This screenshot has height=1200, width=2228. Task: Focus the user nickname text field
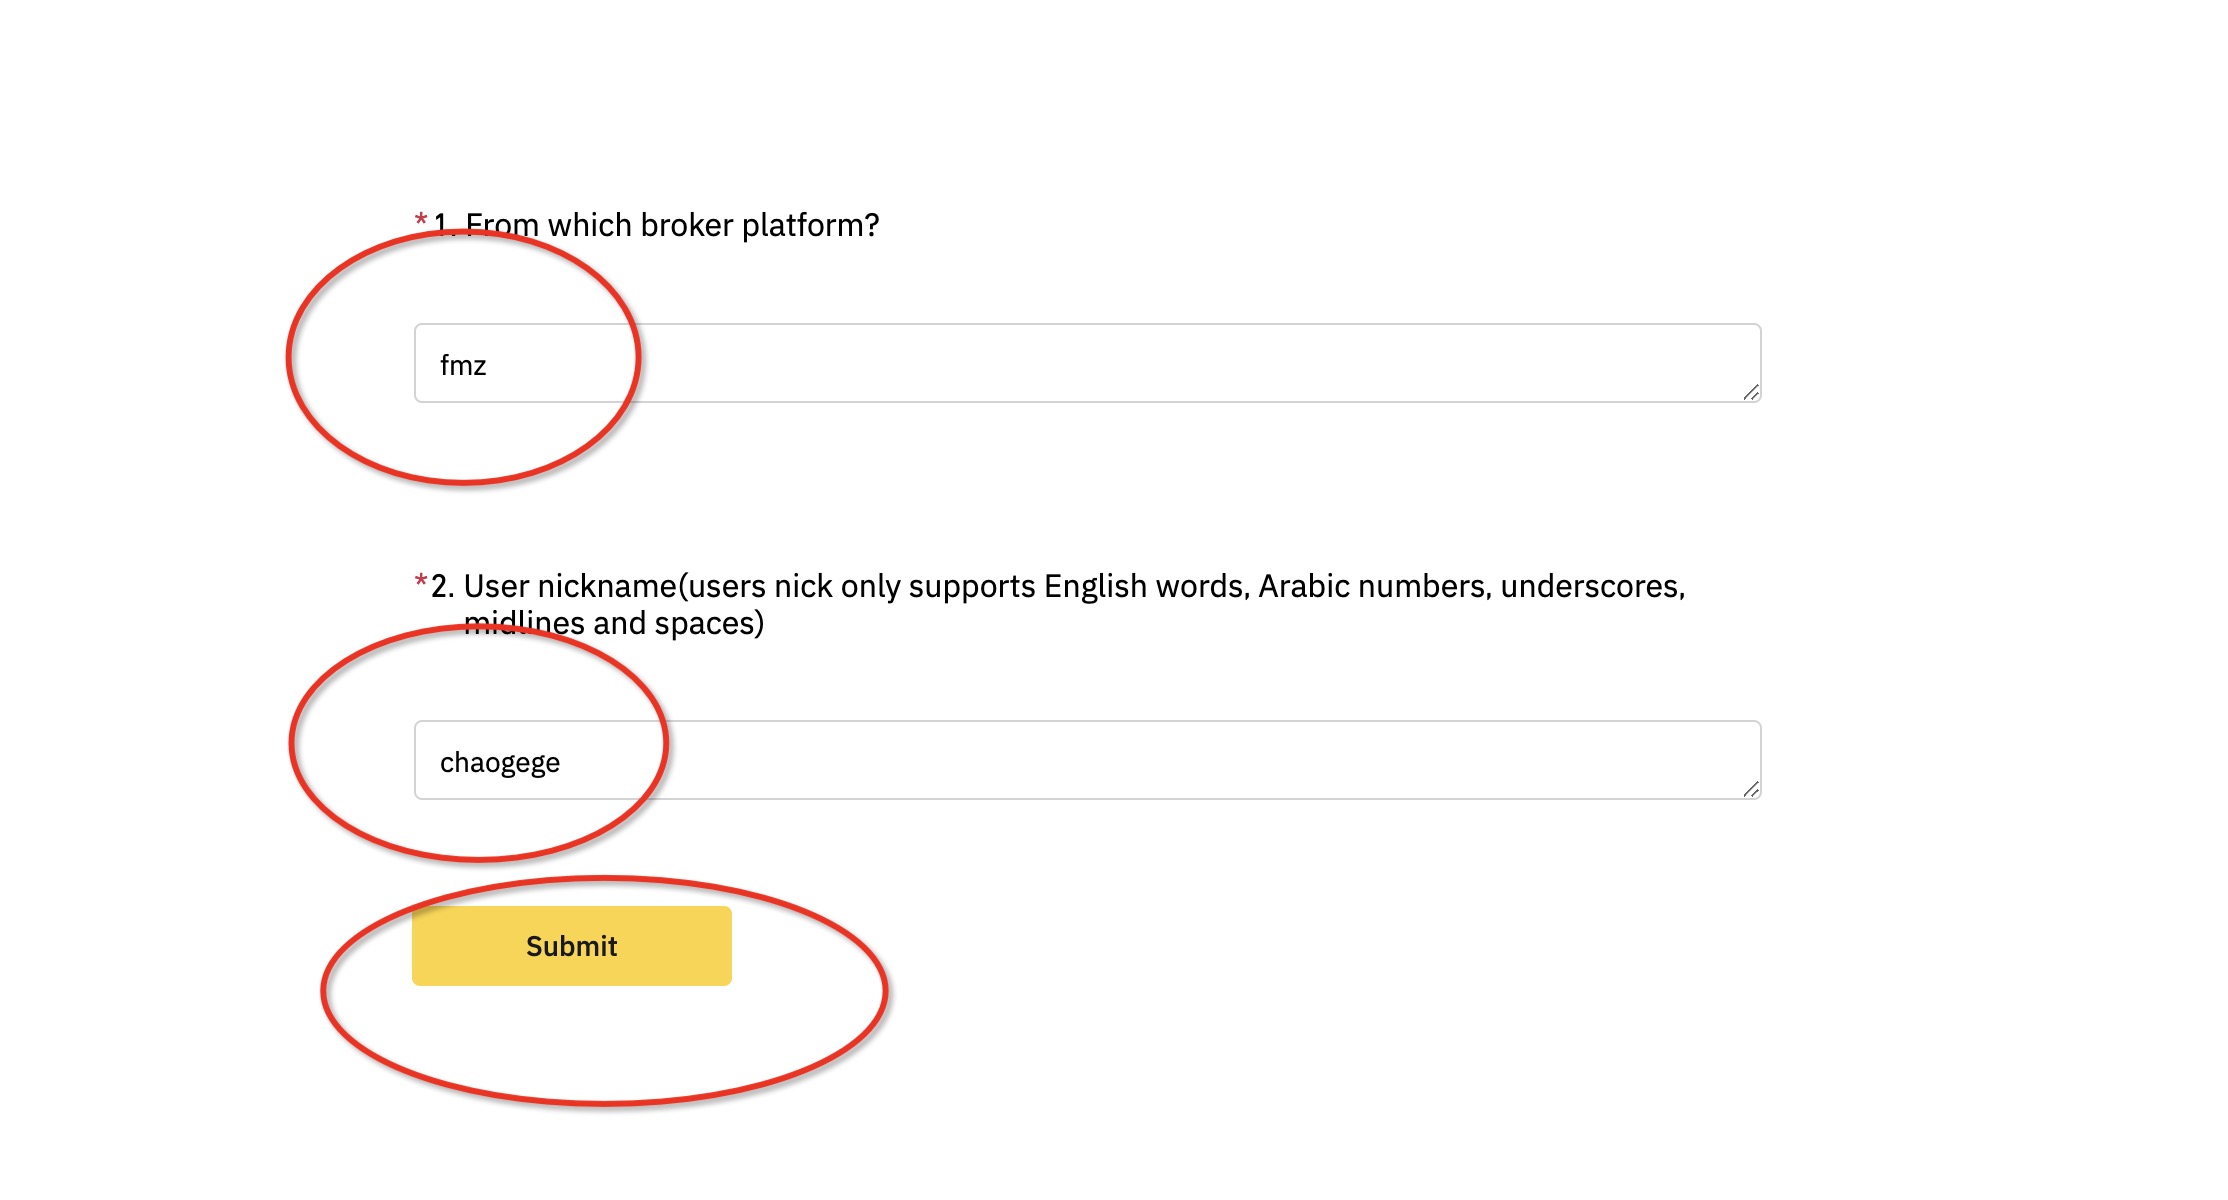1087,760
